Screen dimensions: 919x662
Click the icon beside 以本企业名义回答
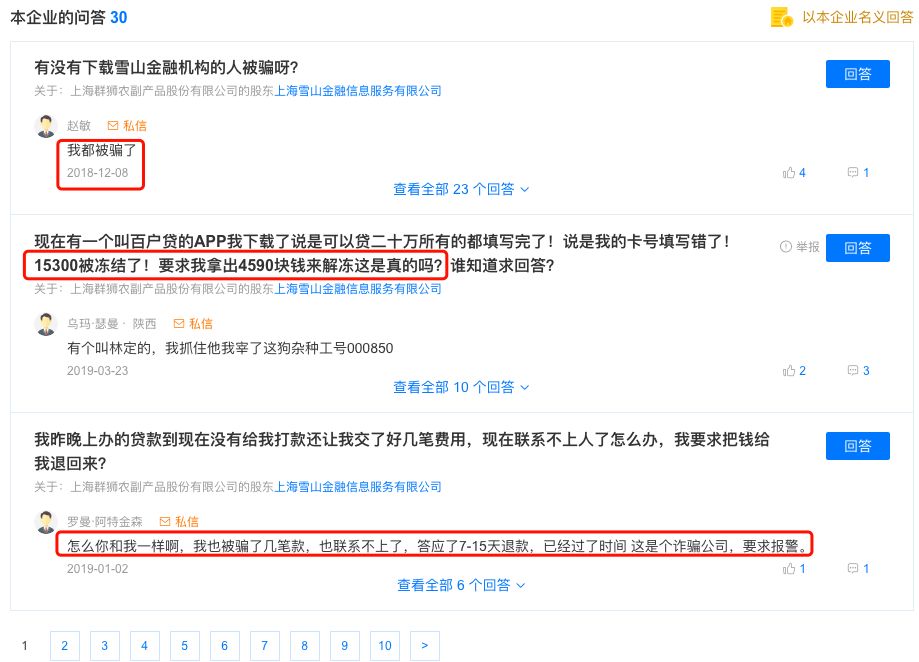[x=781, y=18]
